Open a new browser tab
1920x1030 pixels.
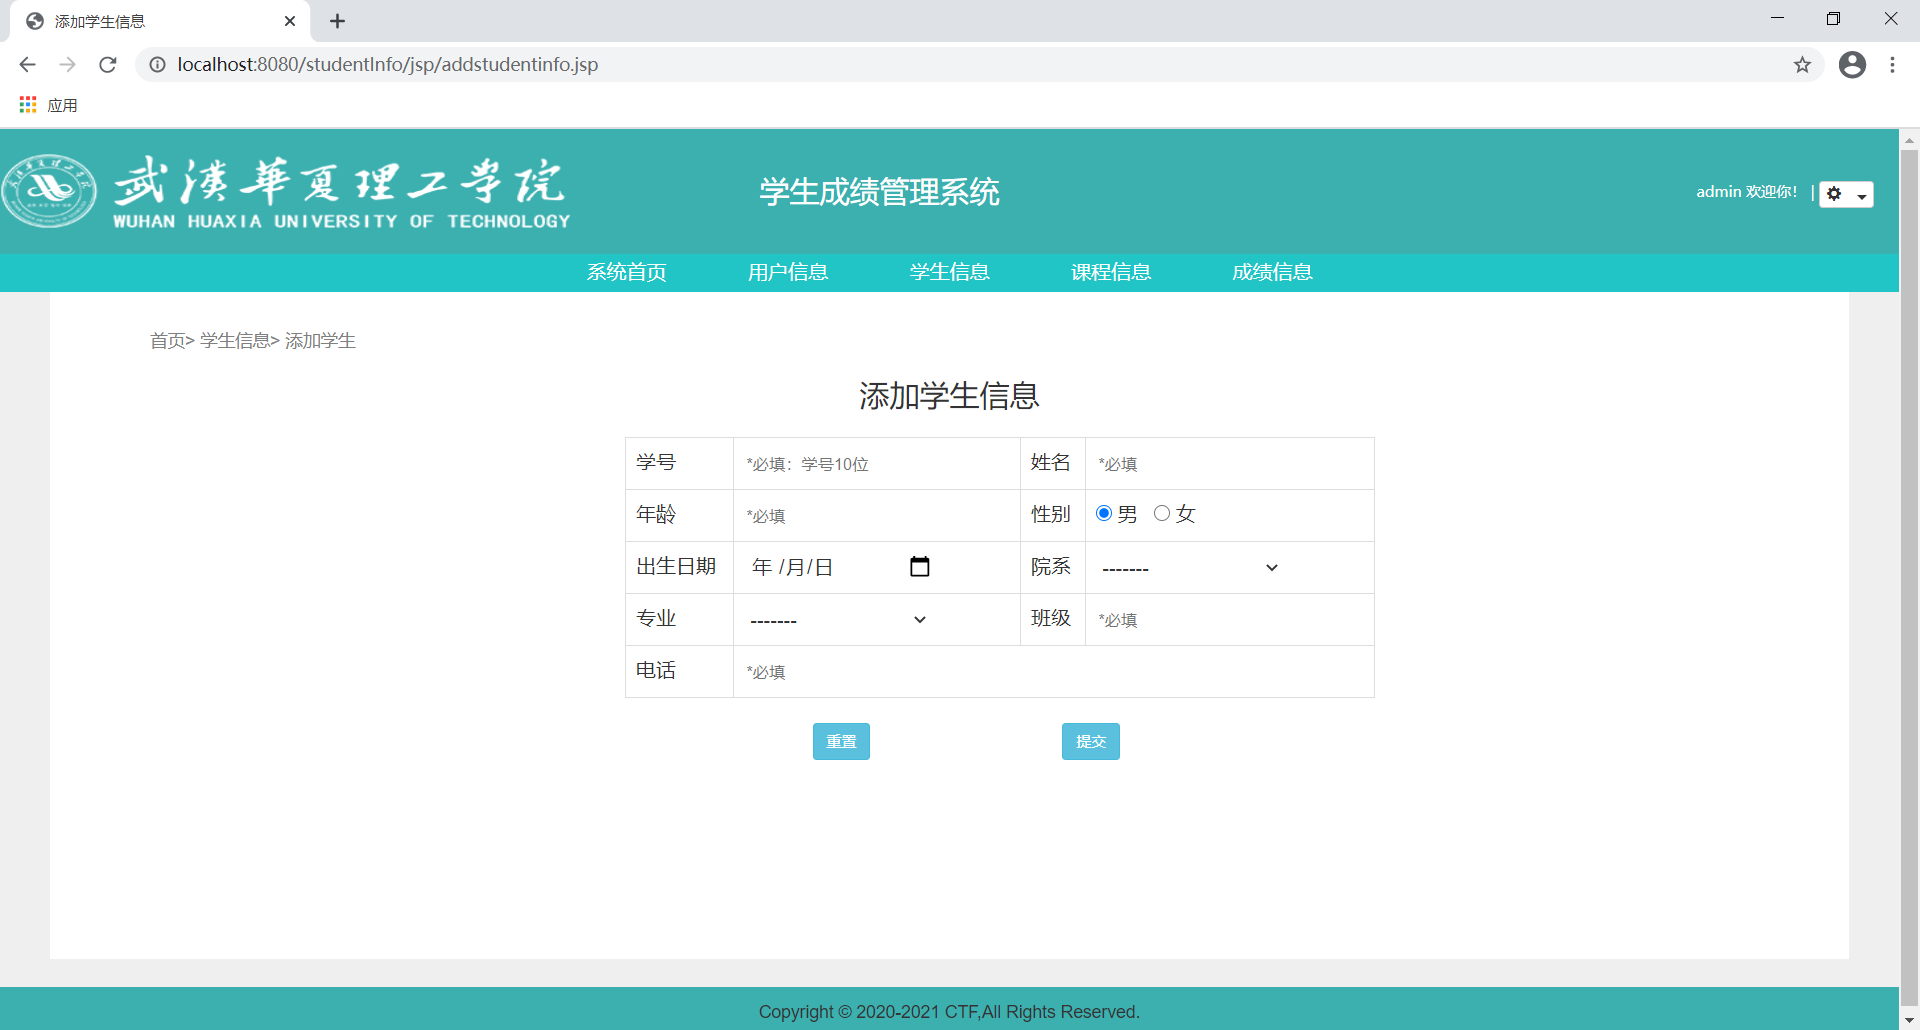pos(338,21)
